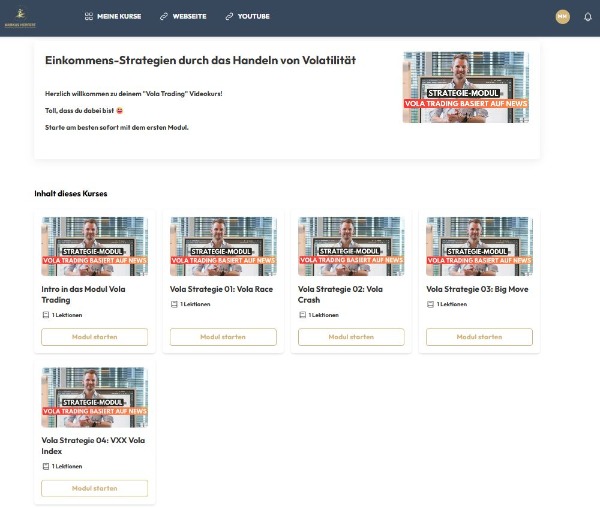Click the notification bell icon
This screenshot has height=508, width=600.
[587, 17]
